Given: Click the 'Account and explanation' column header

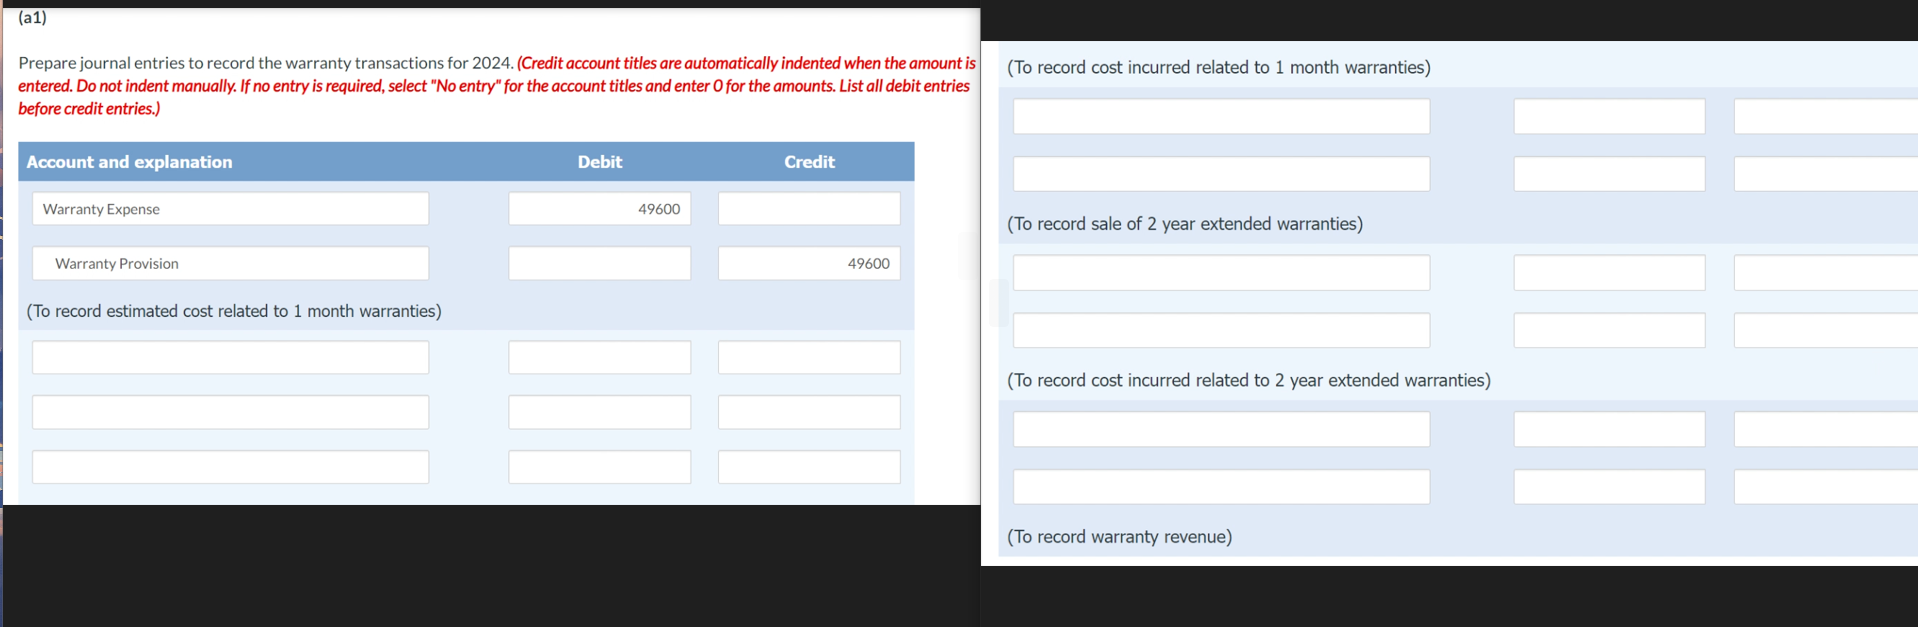Looking at the screenshot, I should coord(129,162).
